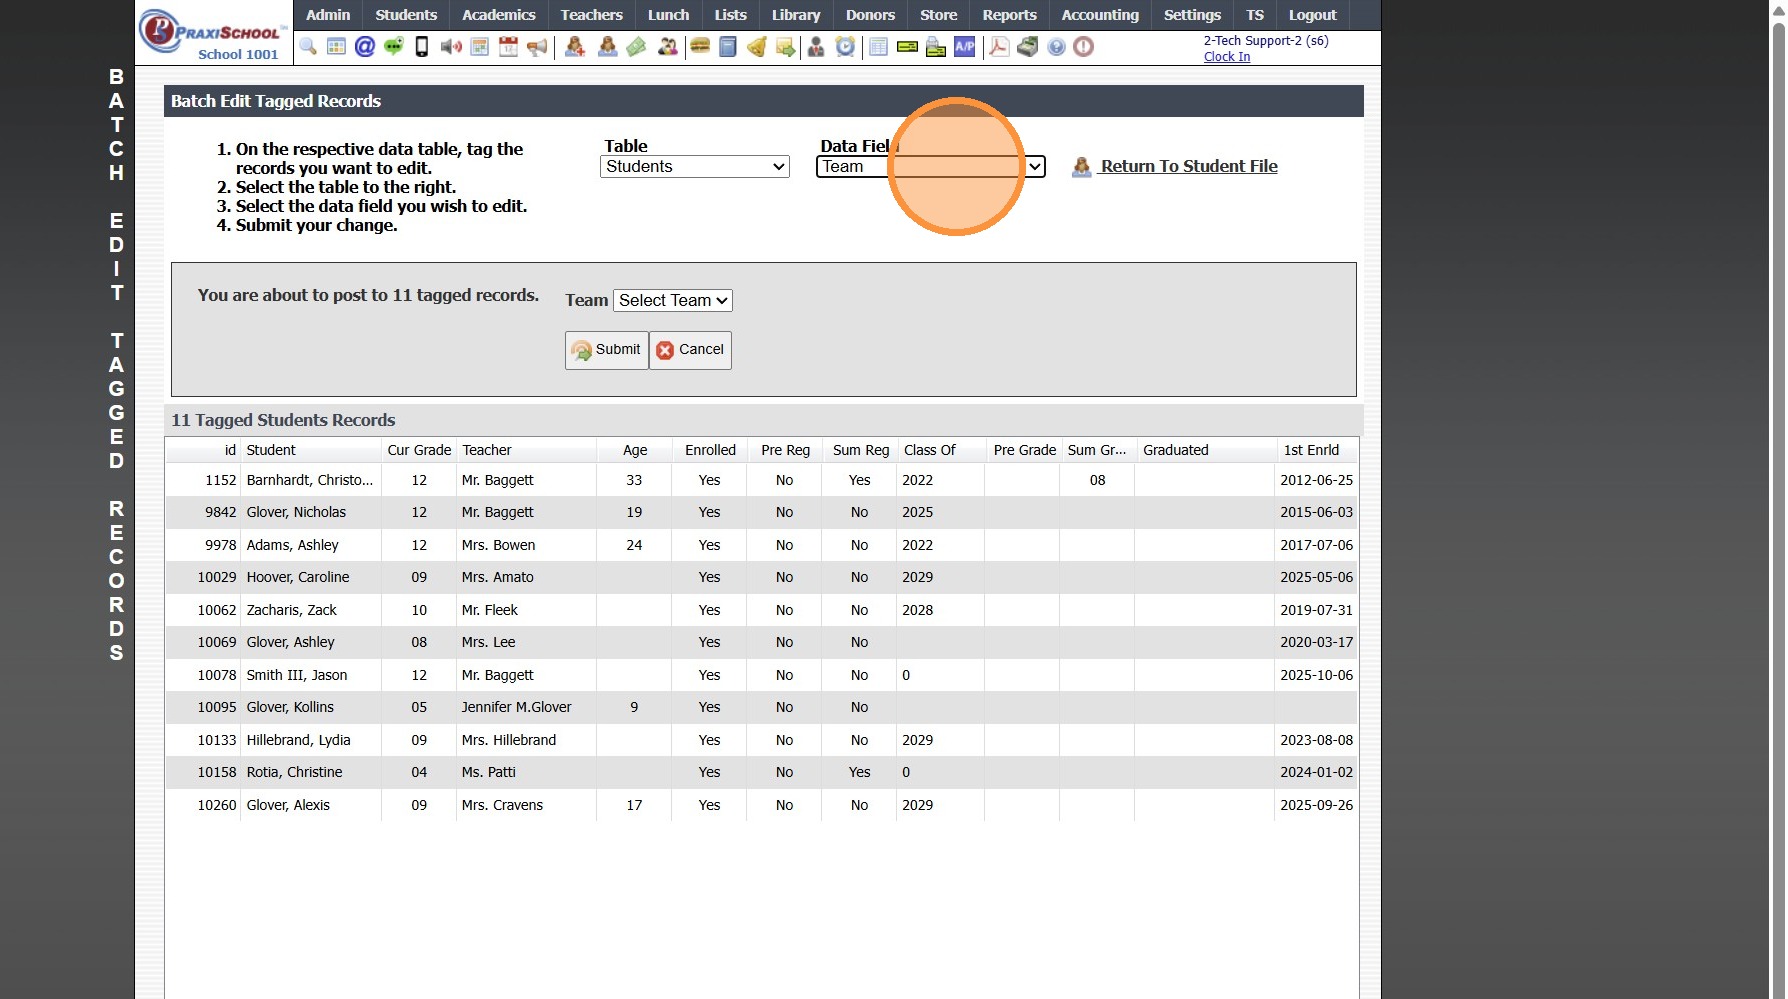Select student Glover, Nicholas
The width and height of the screenshot is (1788, 999).
pyautogui.click(x=761, y=512)
